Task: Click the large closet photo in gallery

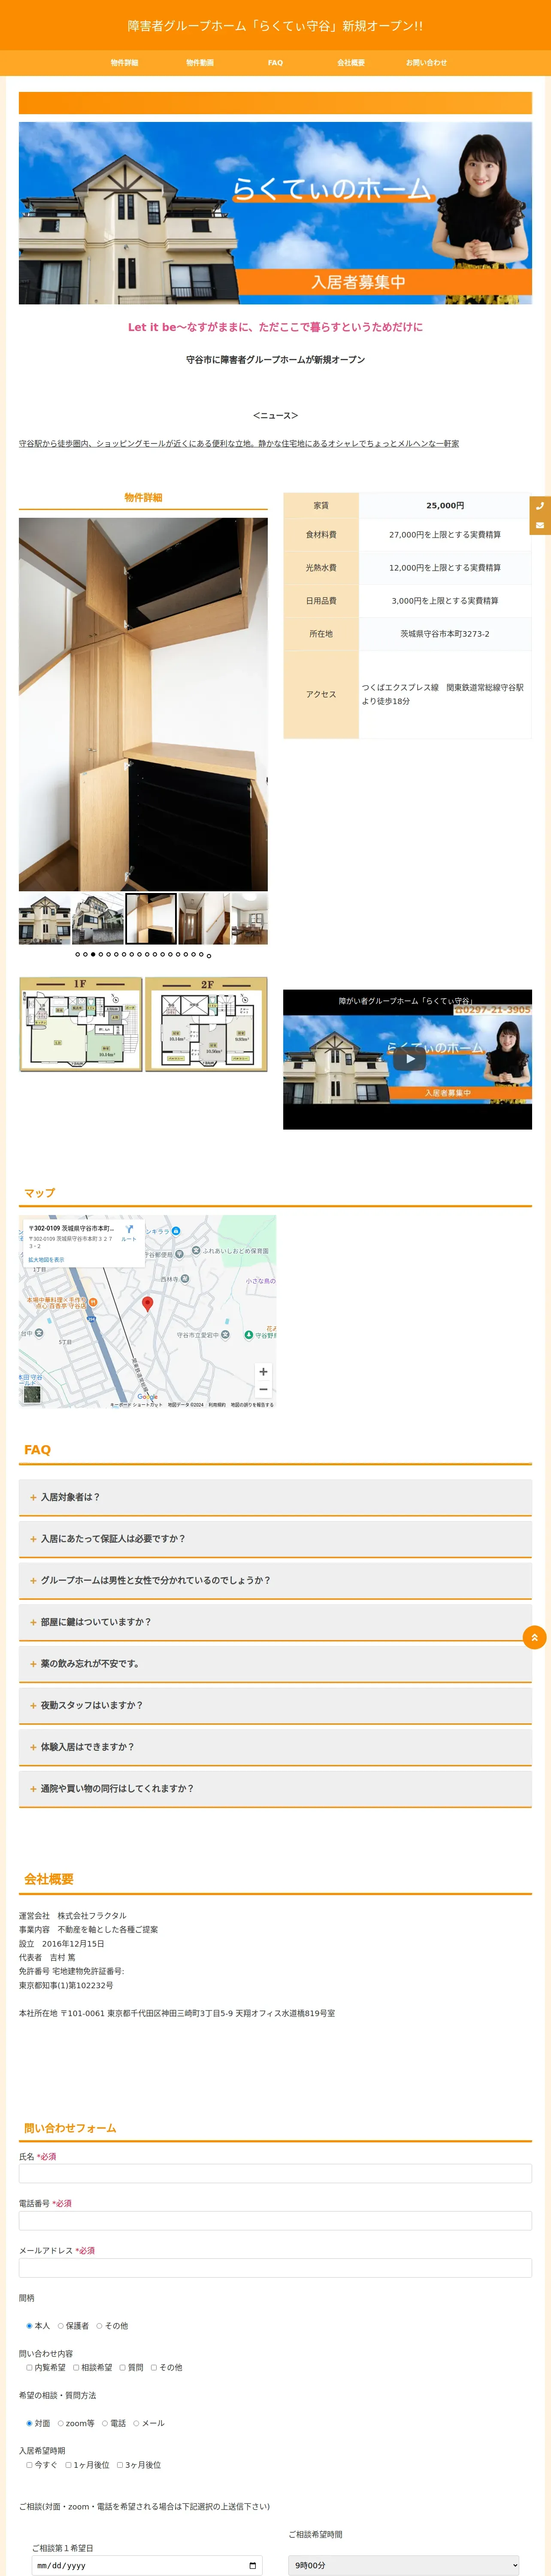Action: tap(143, 704)
